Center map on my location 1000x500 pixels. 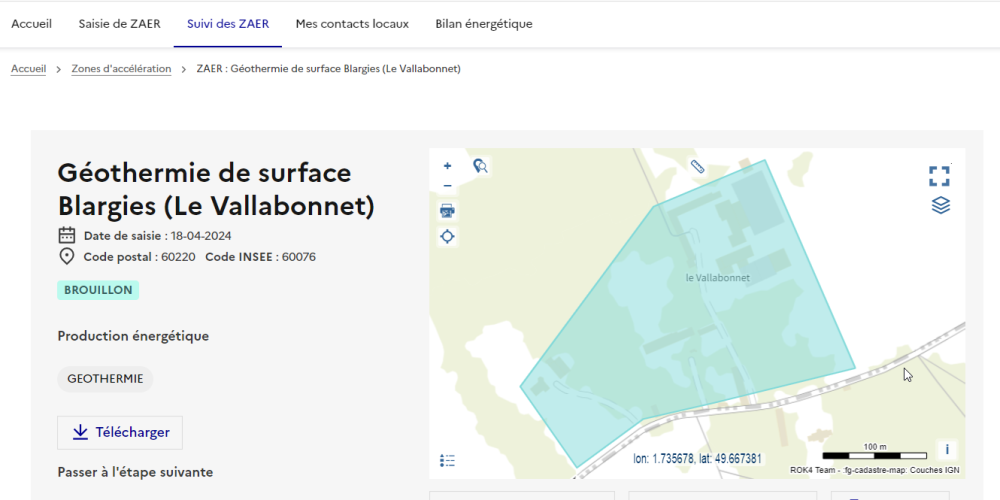pos(447,237)
